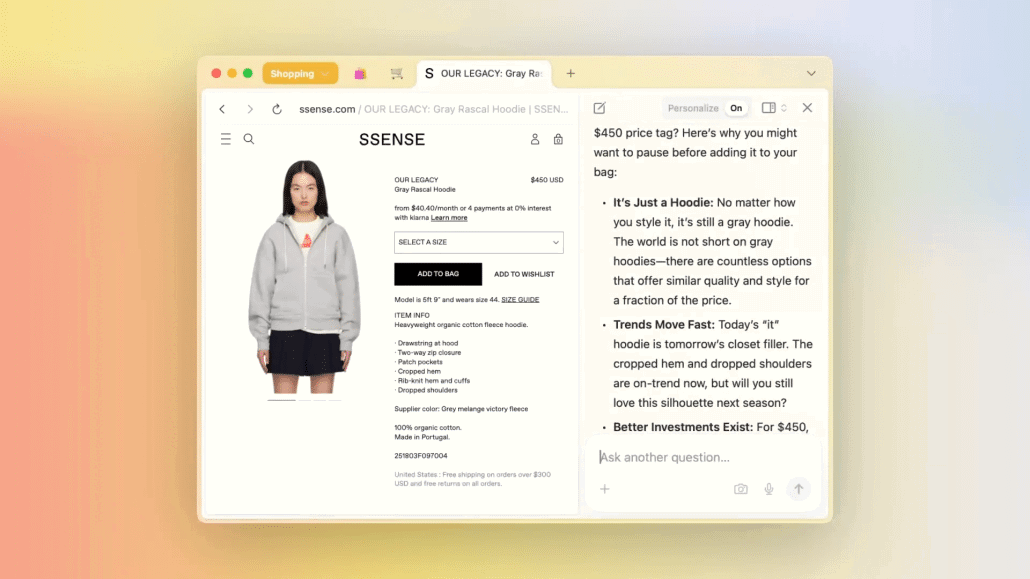Image resolution: width=1030 pixels, height=579 pixels.
Task: Click Add to Wishlist
Action: click(524, 274)
